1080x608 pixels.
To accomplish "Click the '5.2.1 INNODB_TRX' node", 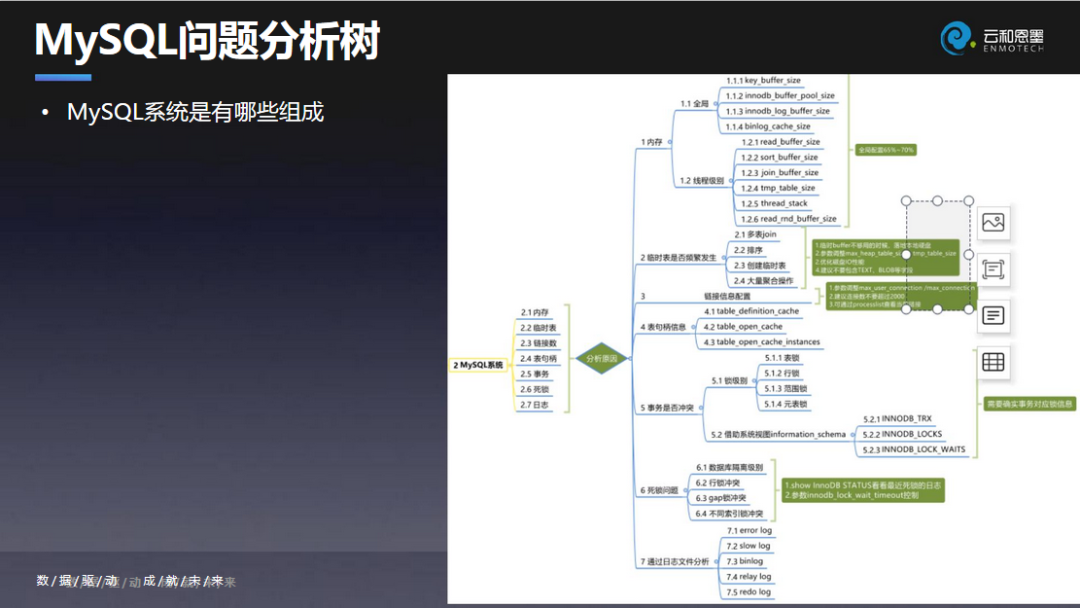I will pos(897,419).
